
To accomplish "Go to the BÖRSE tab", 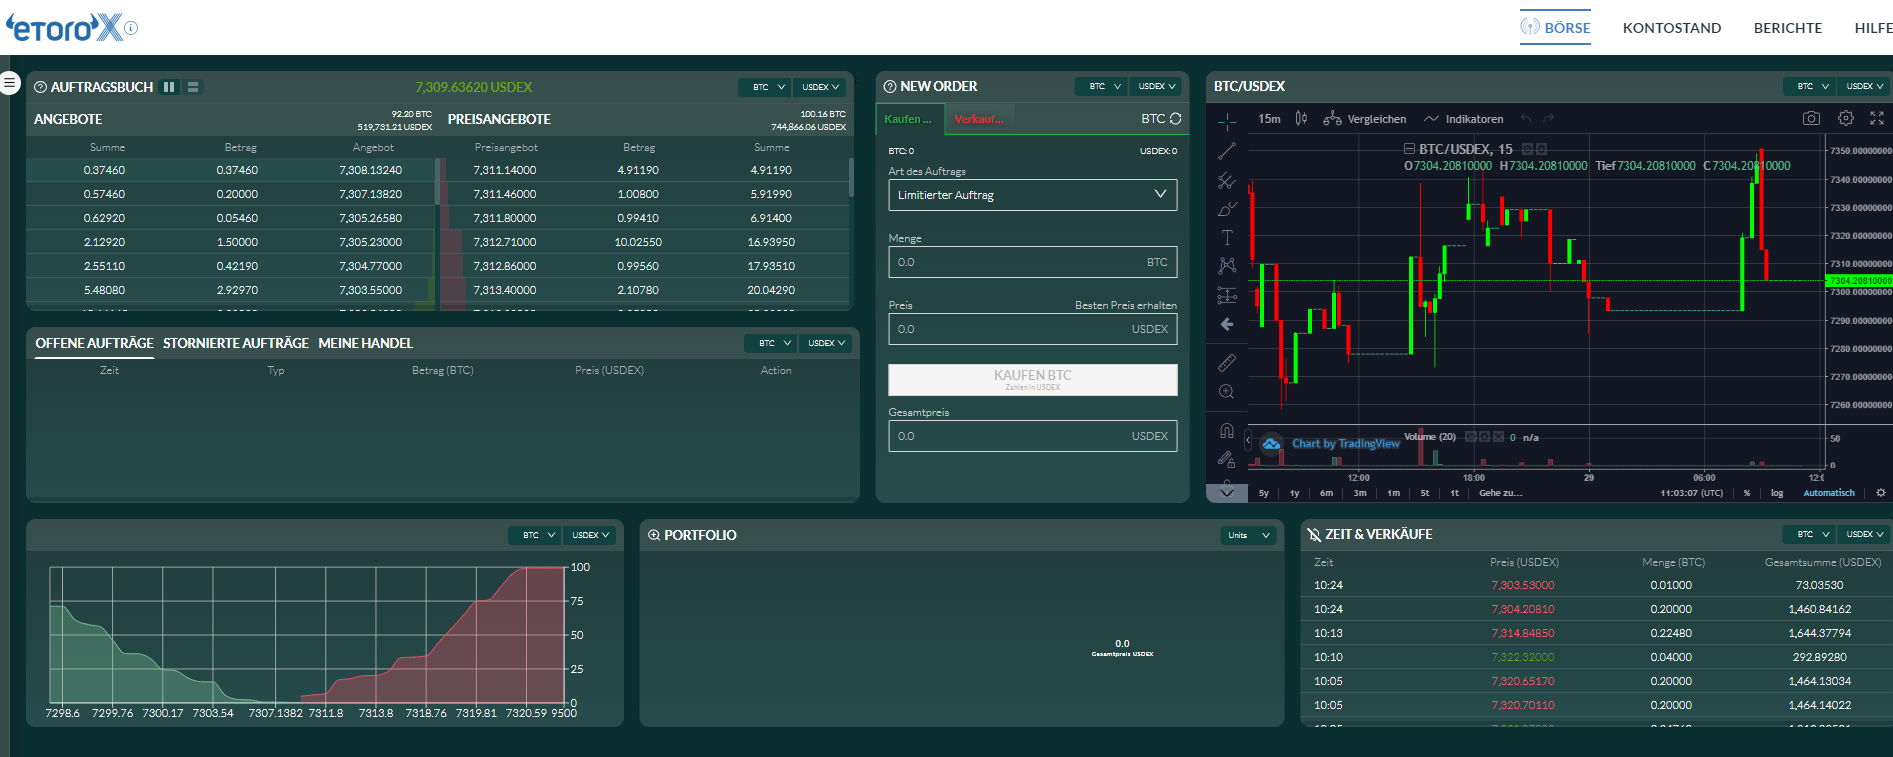I will (1556, 28).
